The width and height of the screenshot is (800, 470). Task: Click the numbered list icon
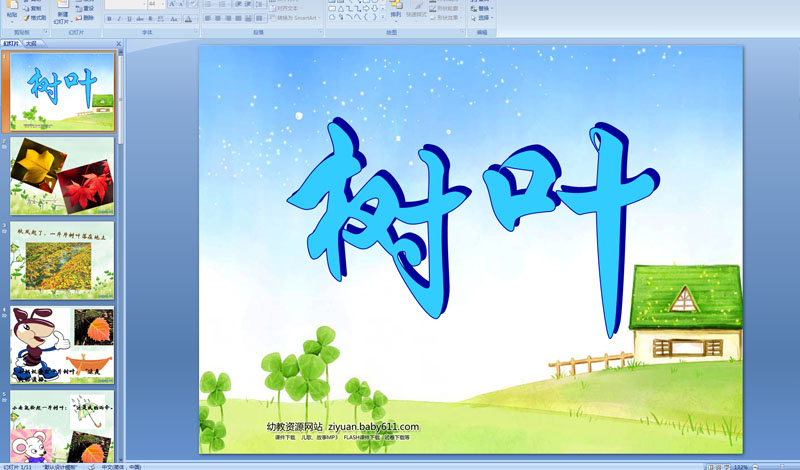(224, 4)
